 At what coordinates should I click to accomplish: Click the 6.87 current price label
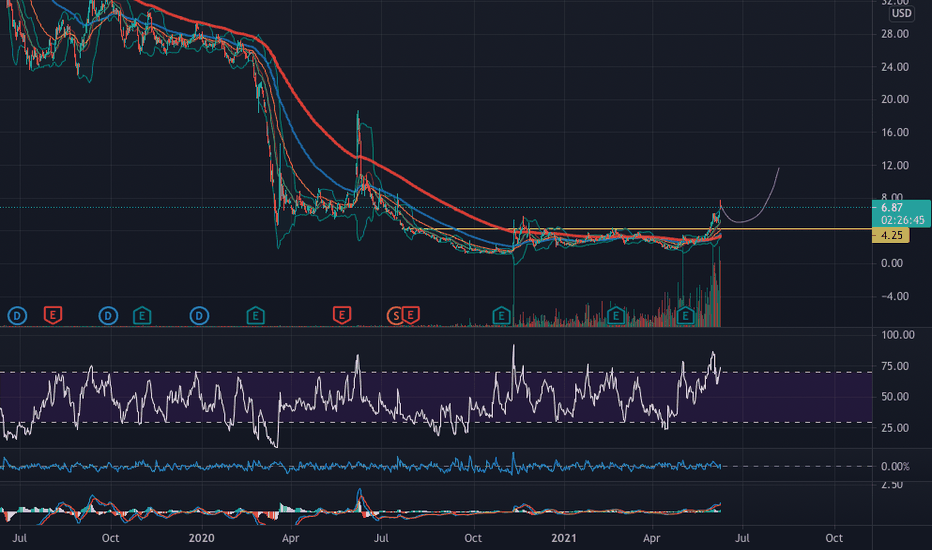(892, 208)
